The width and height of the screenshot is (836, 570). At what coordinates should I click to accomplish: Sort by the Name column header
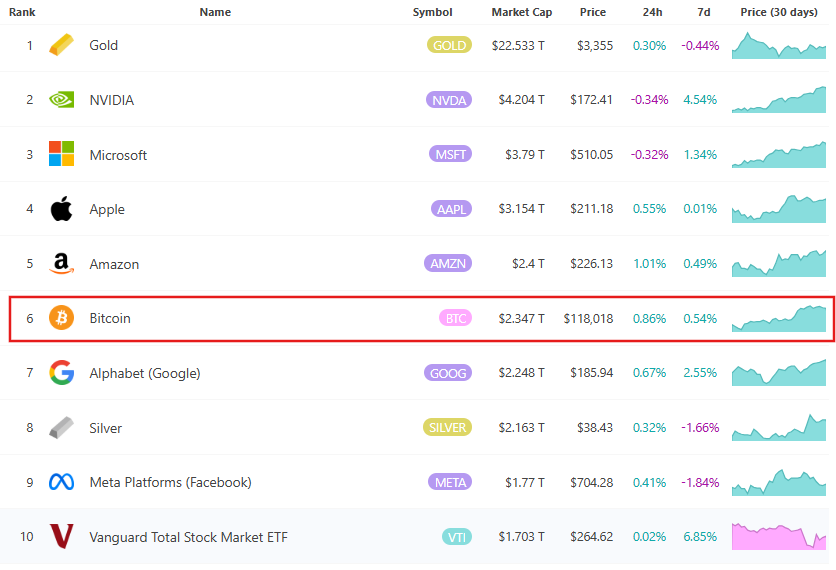[x=215, y=12]
